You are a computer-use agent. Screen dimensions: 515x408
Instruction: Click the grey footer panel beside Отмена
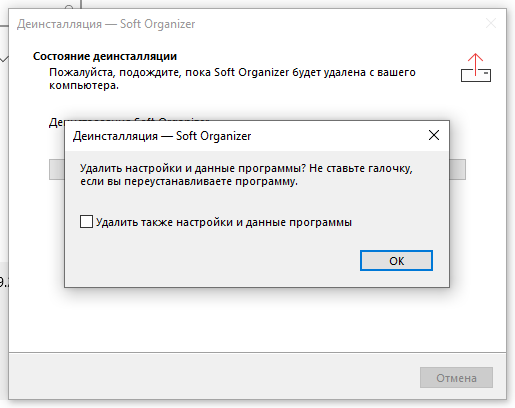[213, 377]
